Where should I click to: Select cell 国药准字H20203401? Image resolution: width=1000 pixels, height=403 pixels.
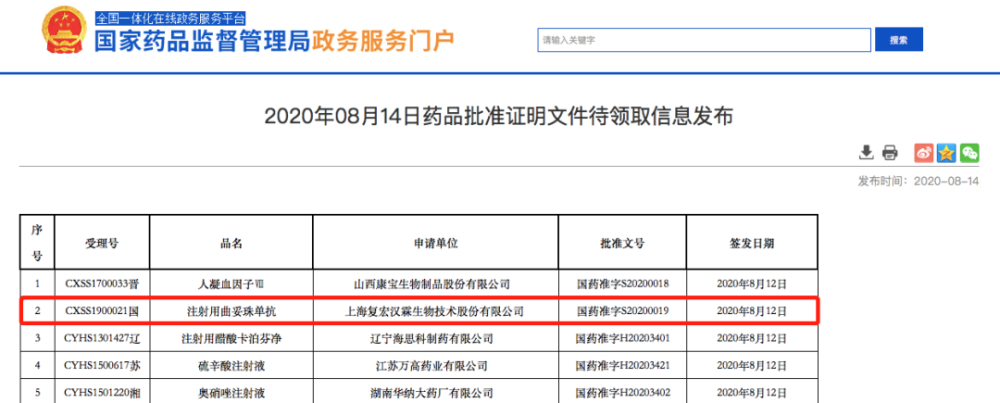click(622, 339)
